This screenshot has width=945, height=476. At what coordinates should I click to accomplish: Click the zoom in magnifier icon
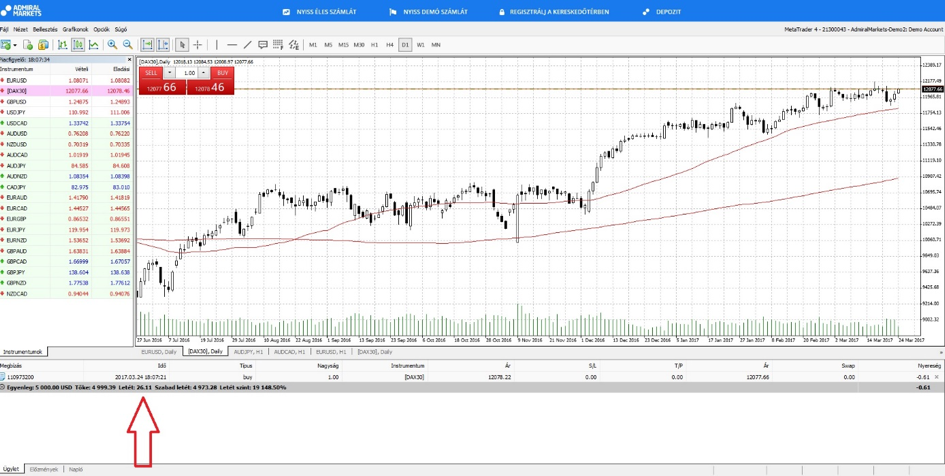112,45
